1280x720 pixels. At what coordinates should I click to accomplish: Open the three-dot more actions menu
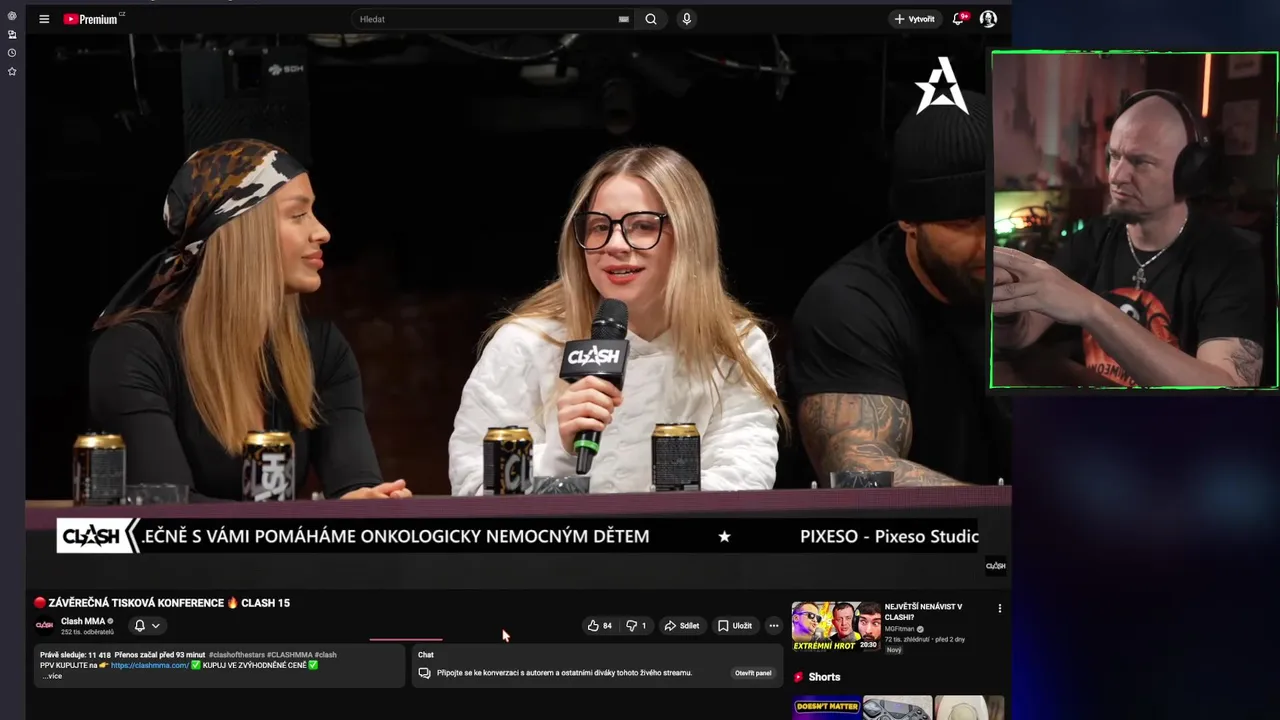point(773,626)
